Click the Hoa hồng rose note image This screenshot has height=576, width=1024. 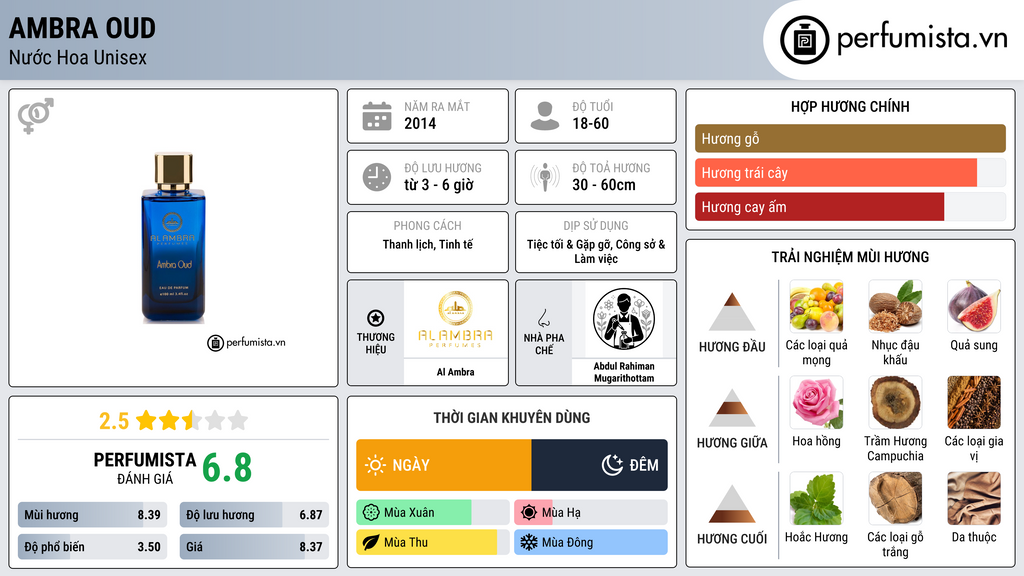816,402
